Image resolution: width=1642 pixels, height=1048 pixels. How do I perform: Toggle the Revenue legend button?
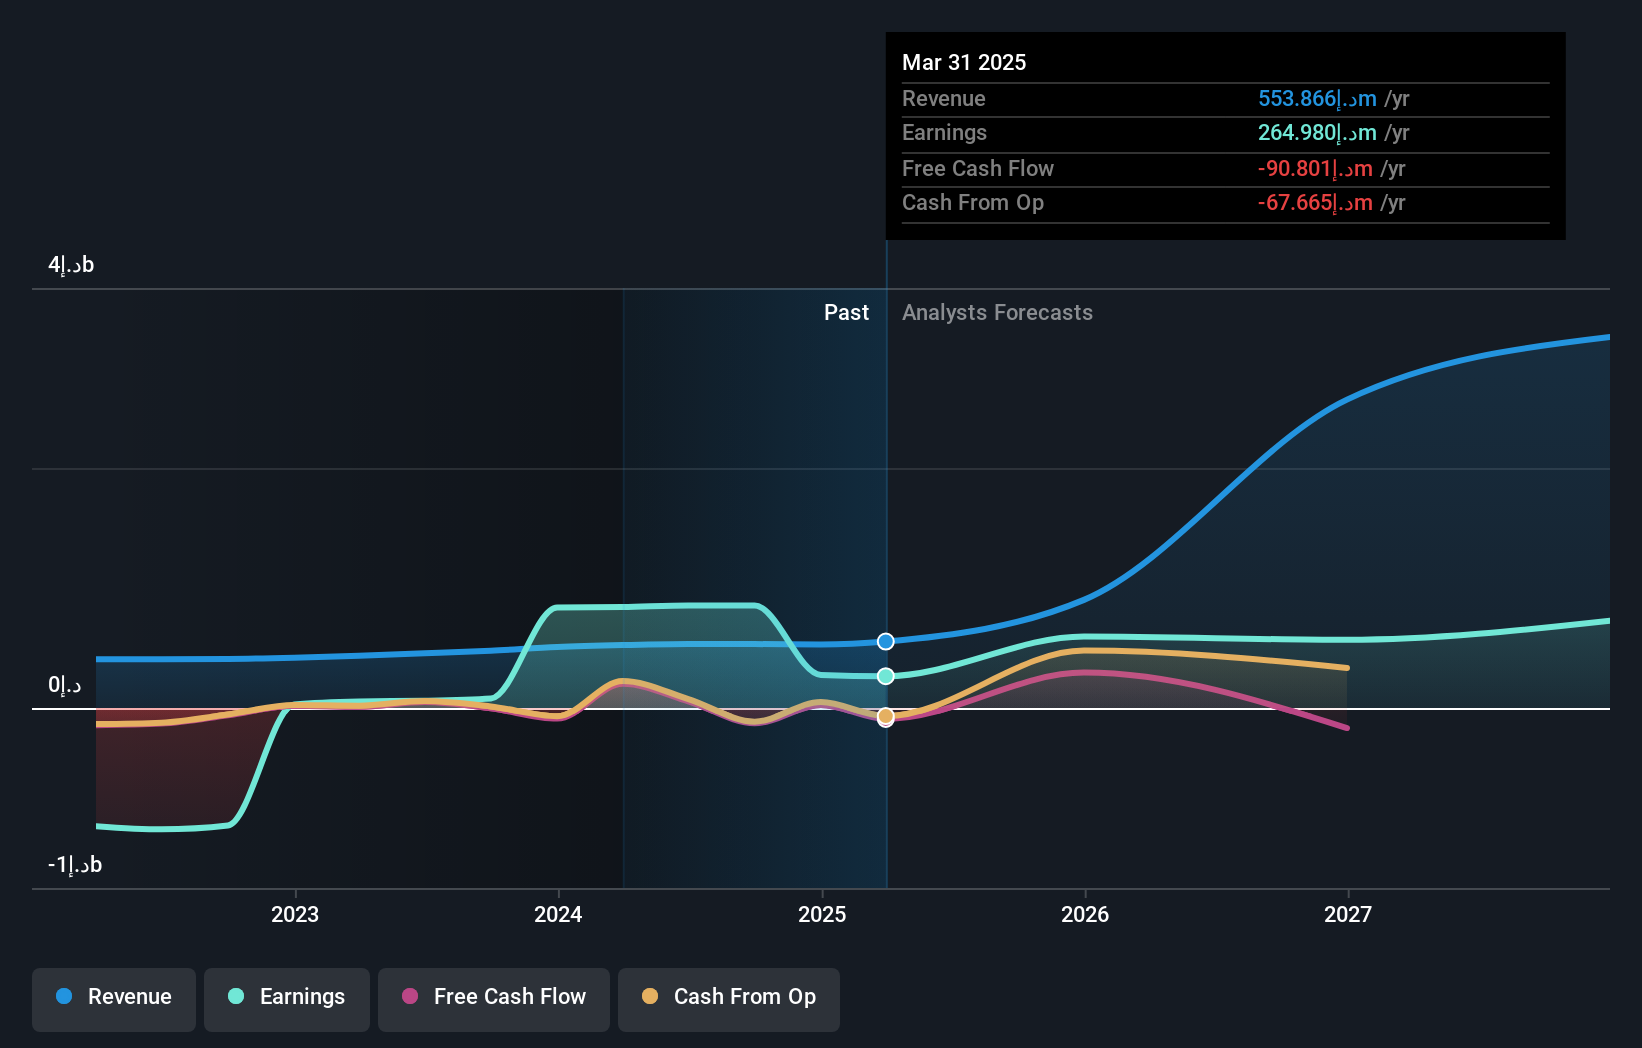click(114, 999)
